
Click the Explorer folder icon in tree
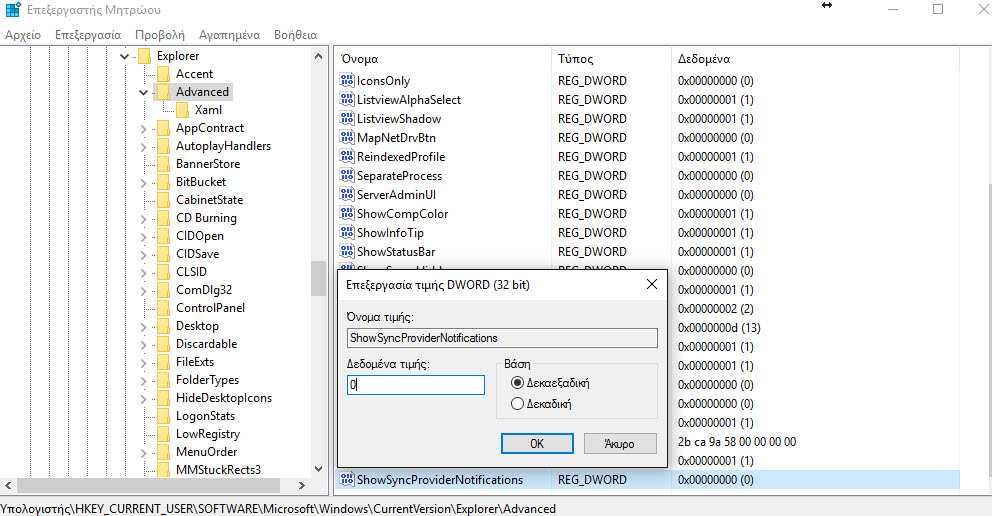click(144, 56)
